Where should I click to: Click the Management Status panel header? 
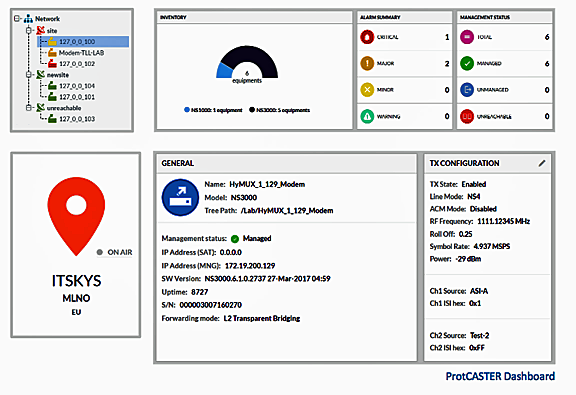[x=505, y=17]
